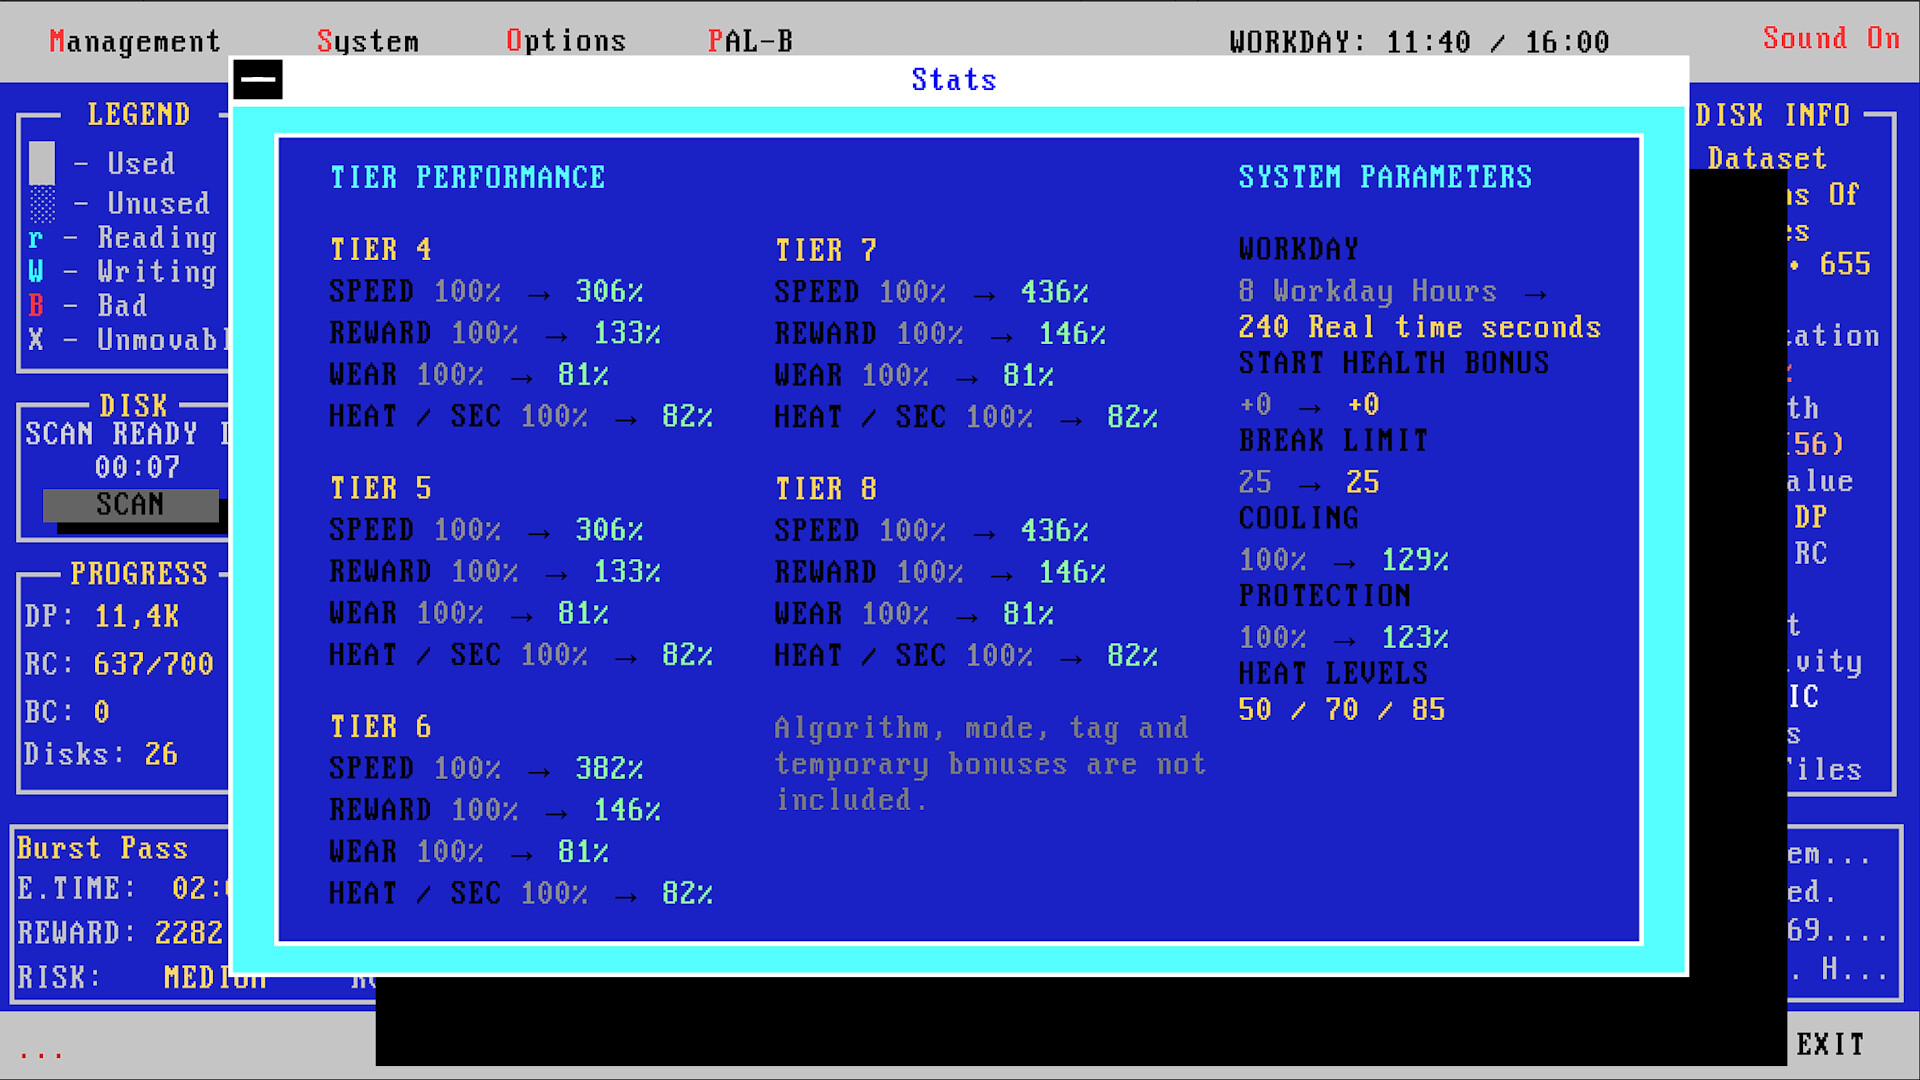Click Tier 4 speed value 306%
1920x1080 pixels.
(609, 291)
